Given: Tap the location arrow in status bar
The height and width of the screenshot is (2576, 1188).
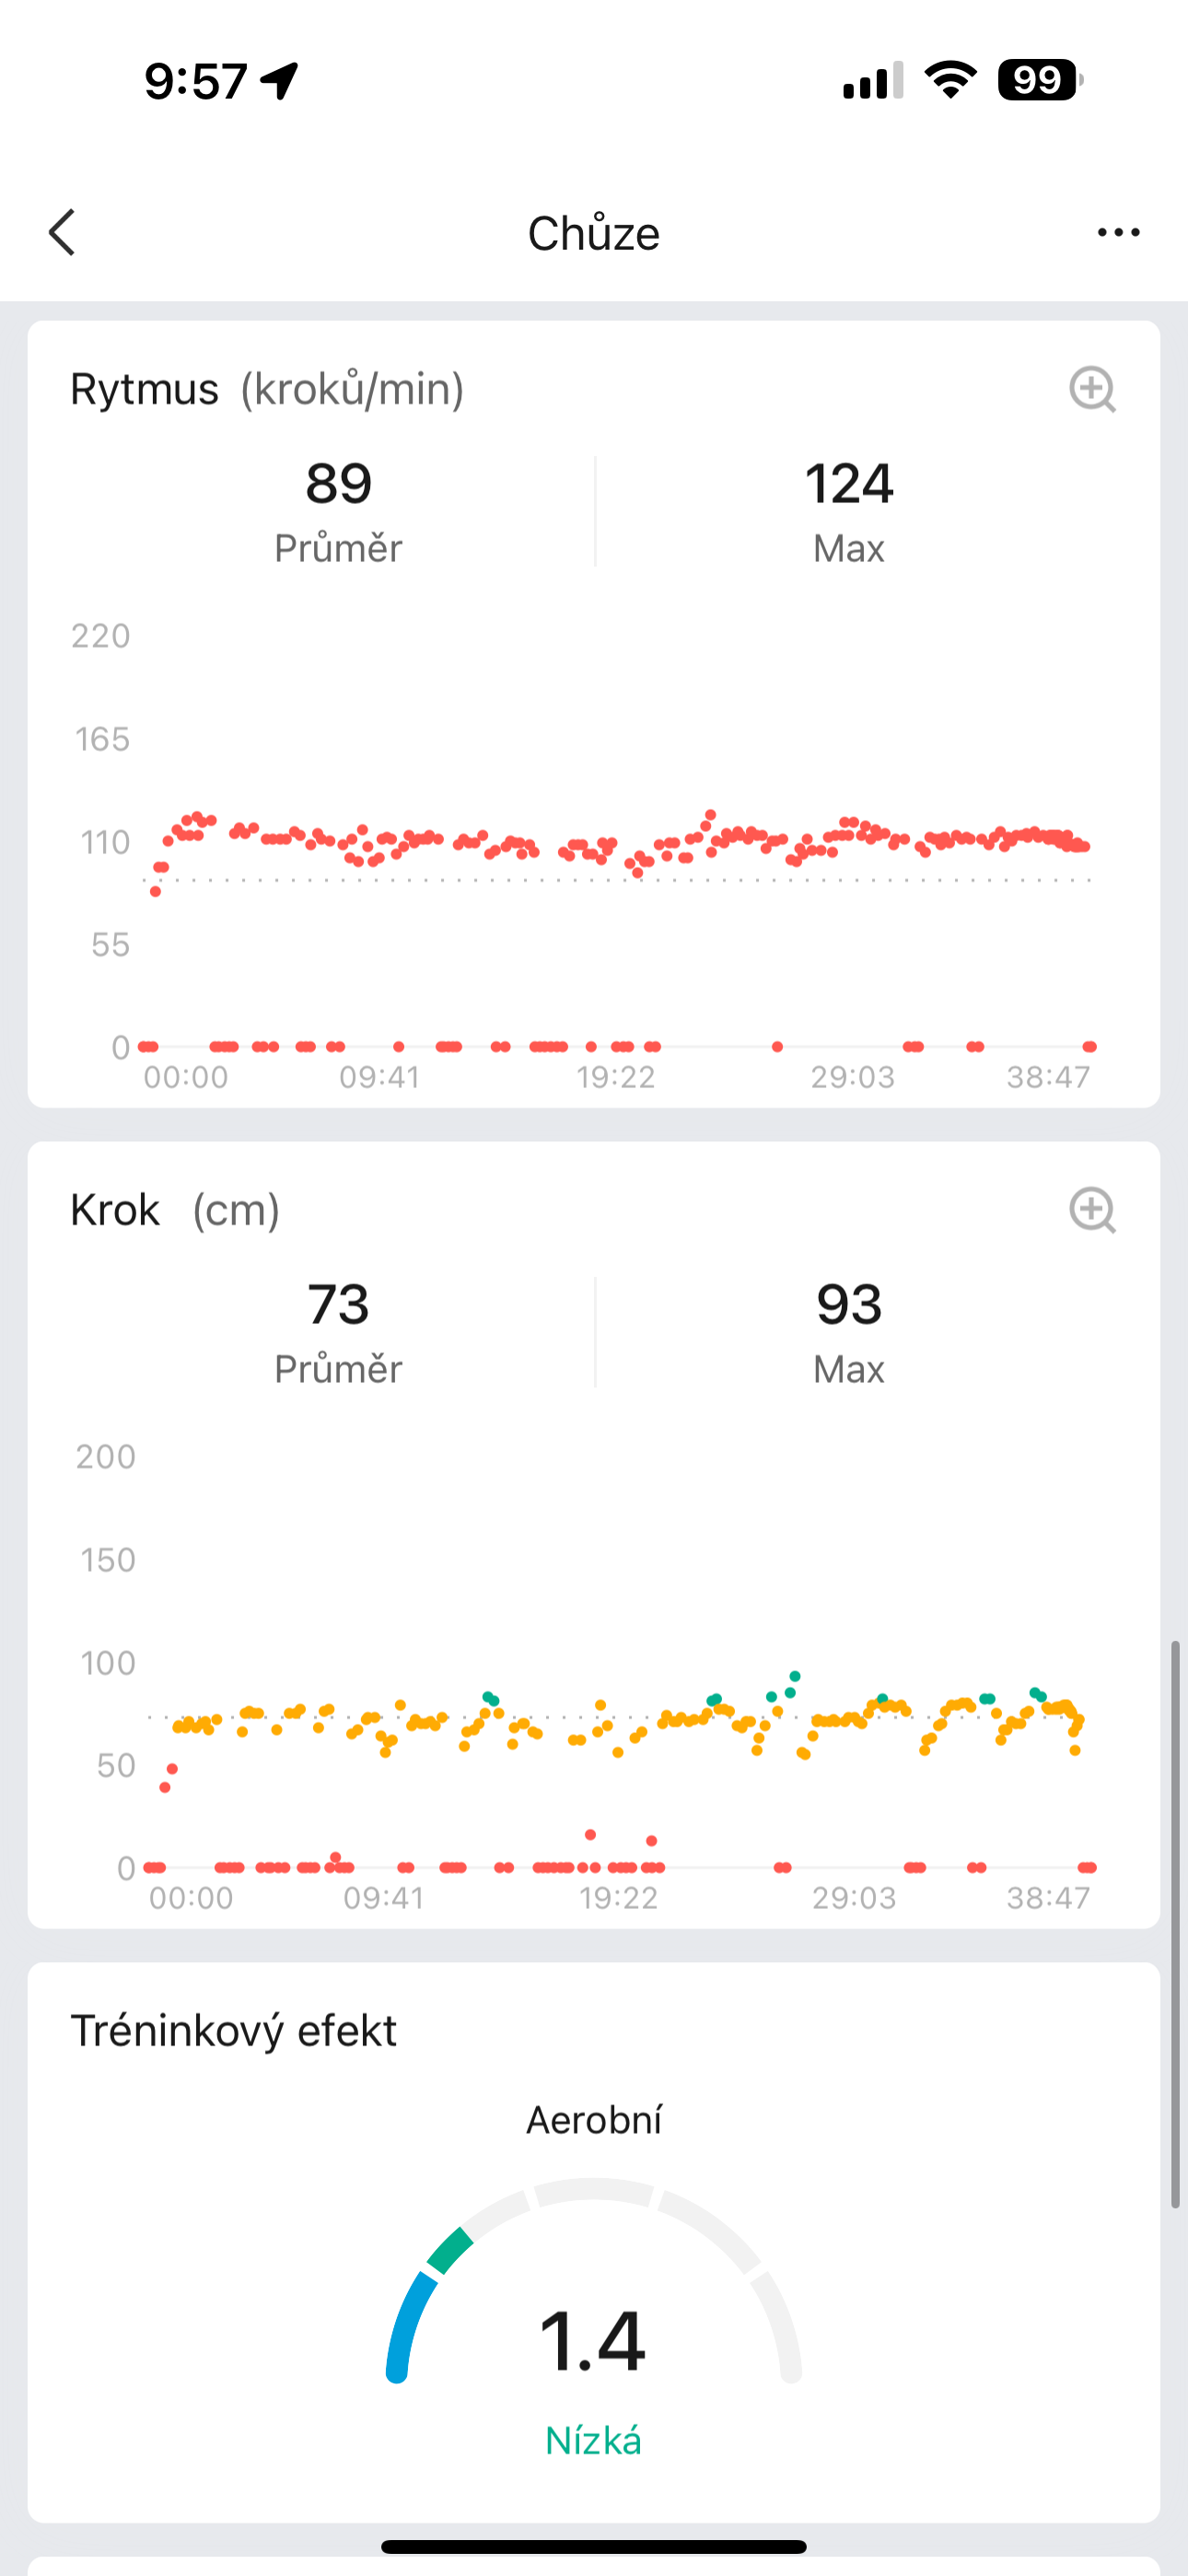Looking at the screenshot, I should click(280, 80).
